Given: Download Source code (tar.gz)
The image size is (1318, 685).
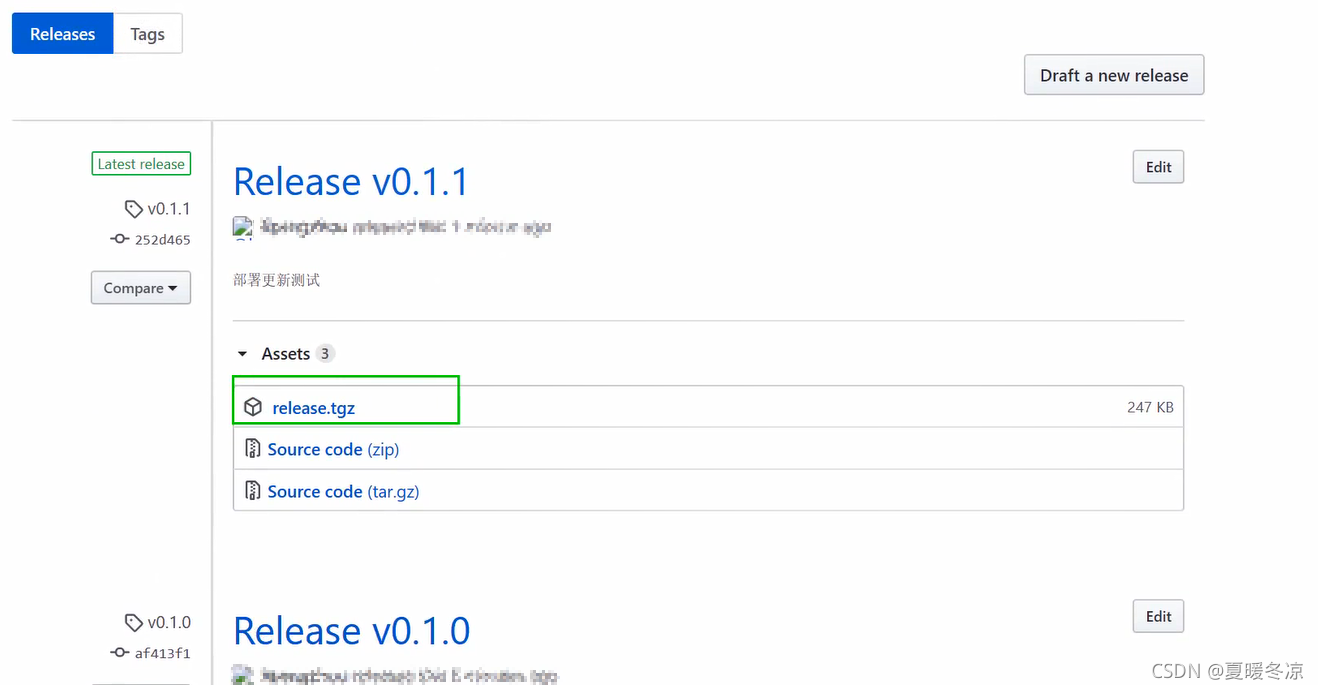Looking at the screenshot, I should [x=343, y=492].
